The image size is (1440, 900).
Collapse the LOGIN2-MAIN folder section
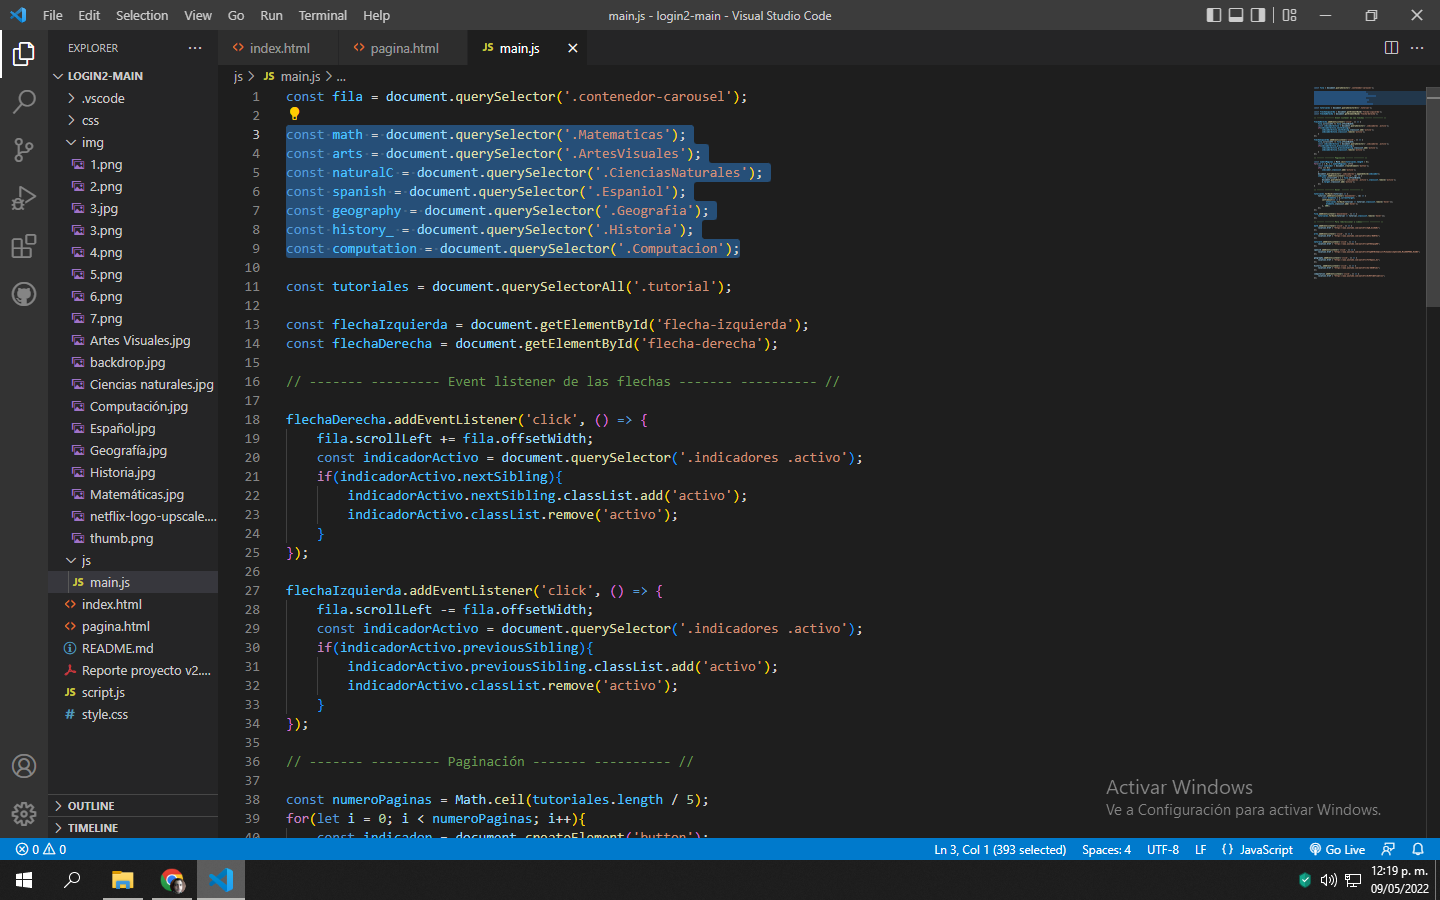[x=133, y=76]
